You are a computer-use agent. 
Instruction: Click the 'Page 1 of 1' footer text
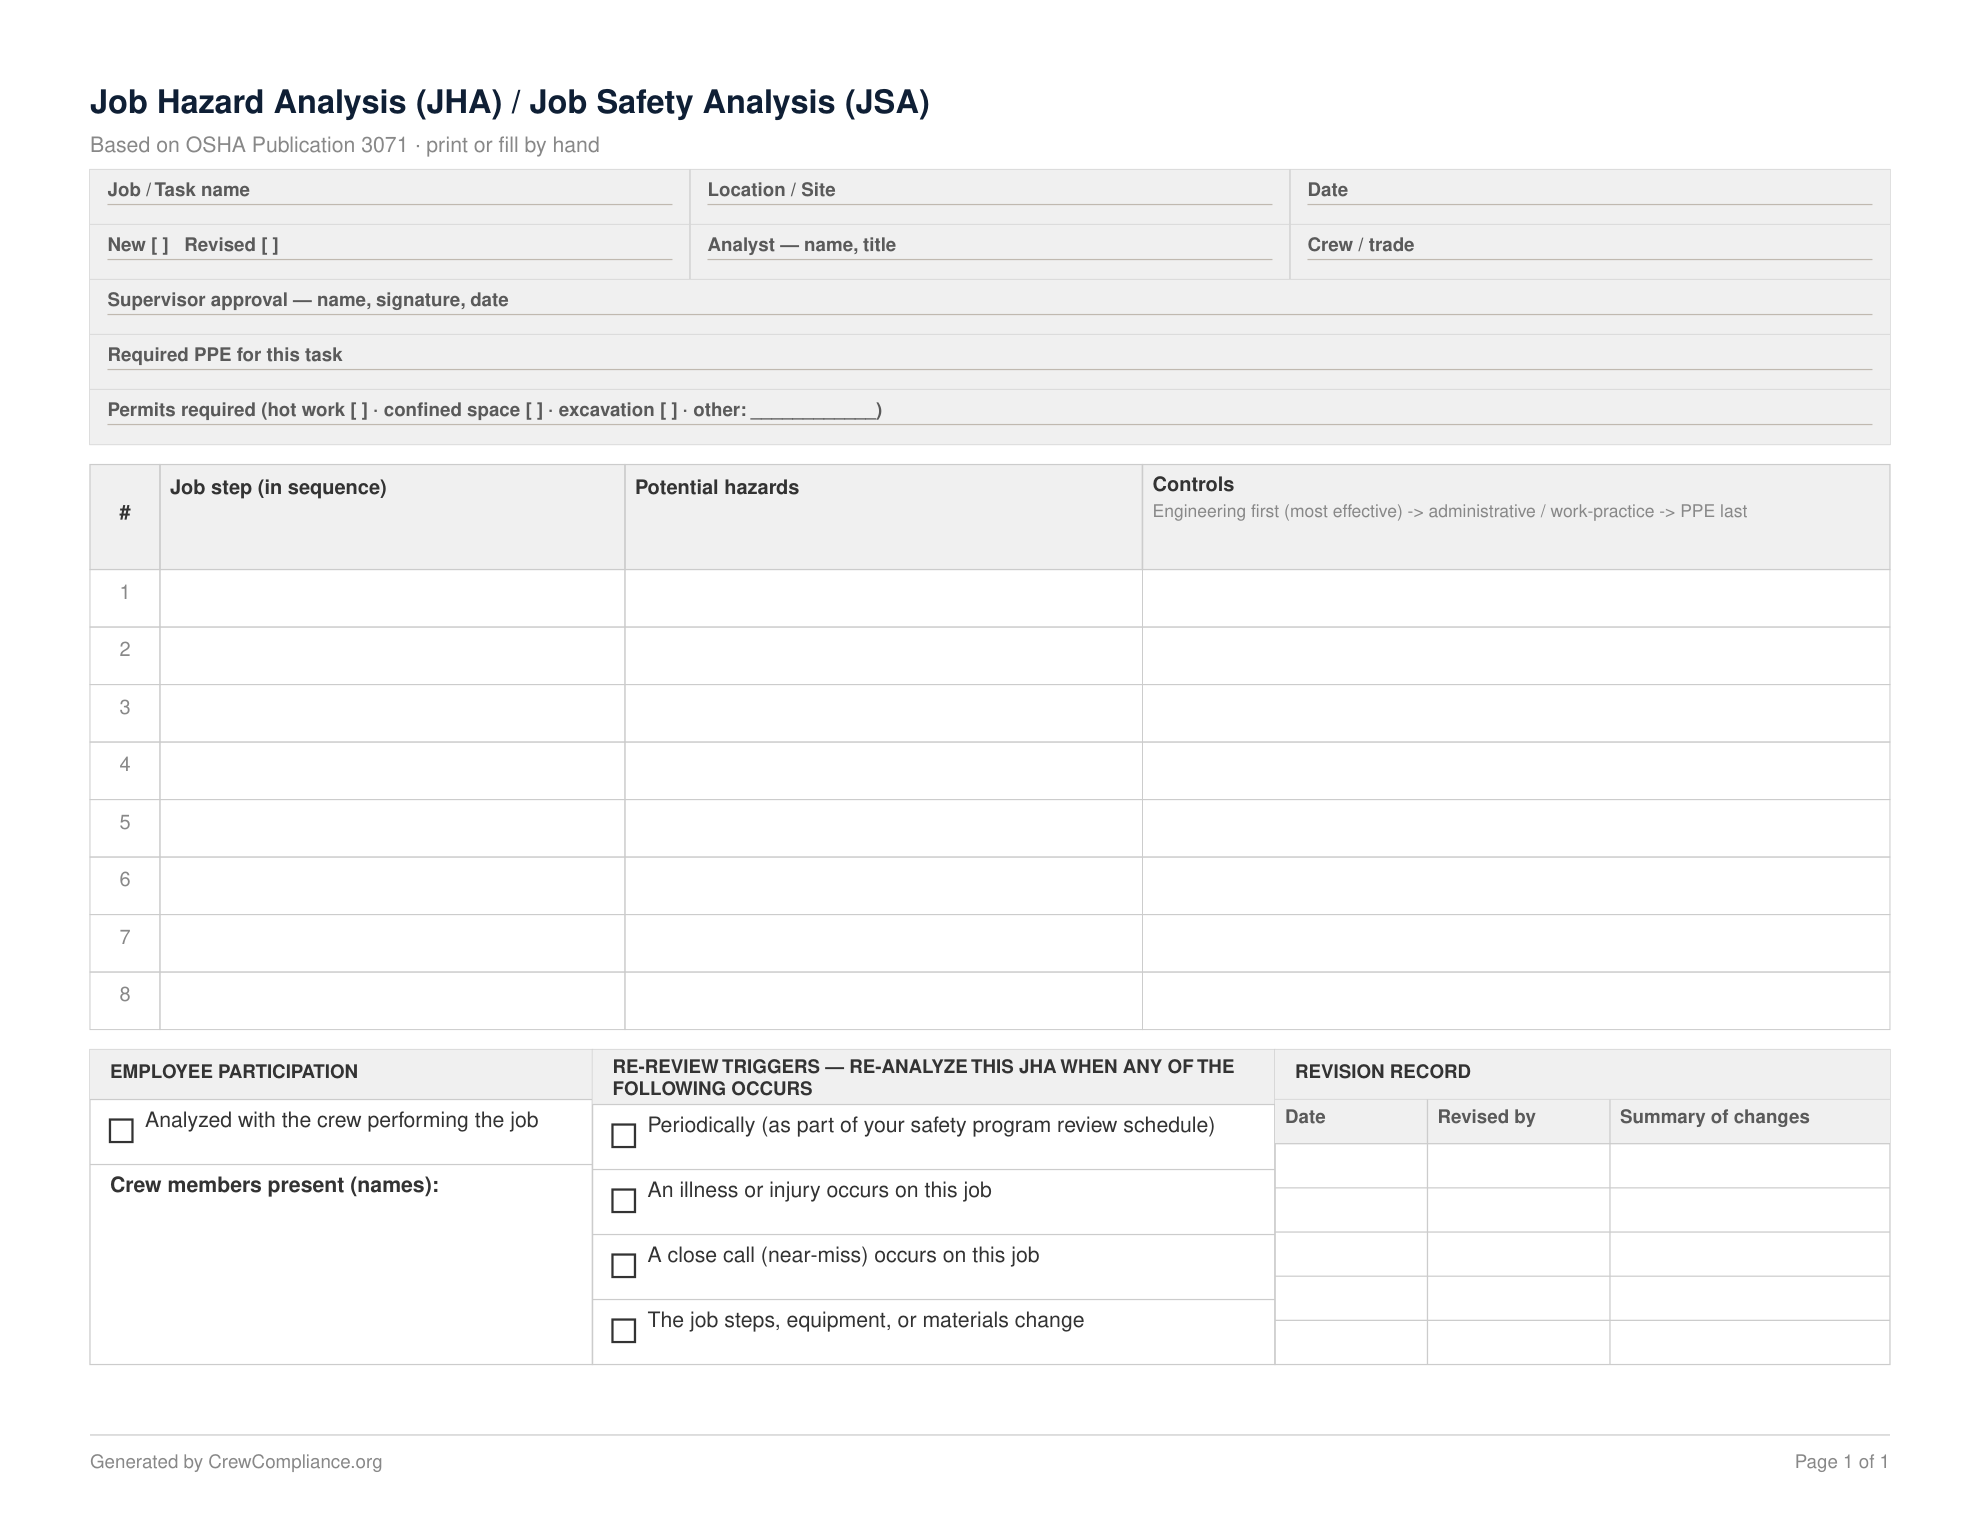(x=1841, y=1462)
